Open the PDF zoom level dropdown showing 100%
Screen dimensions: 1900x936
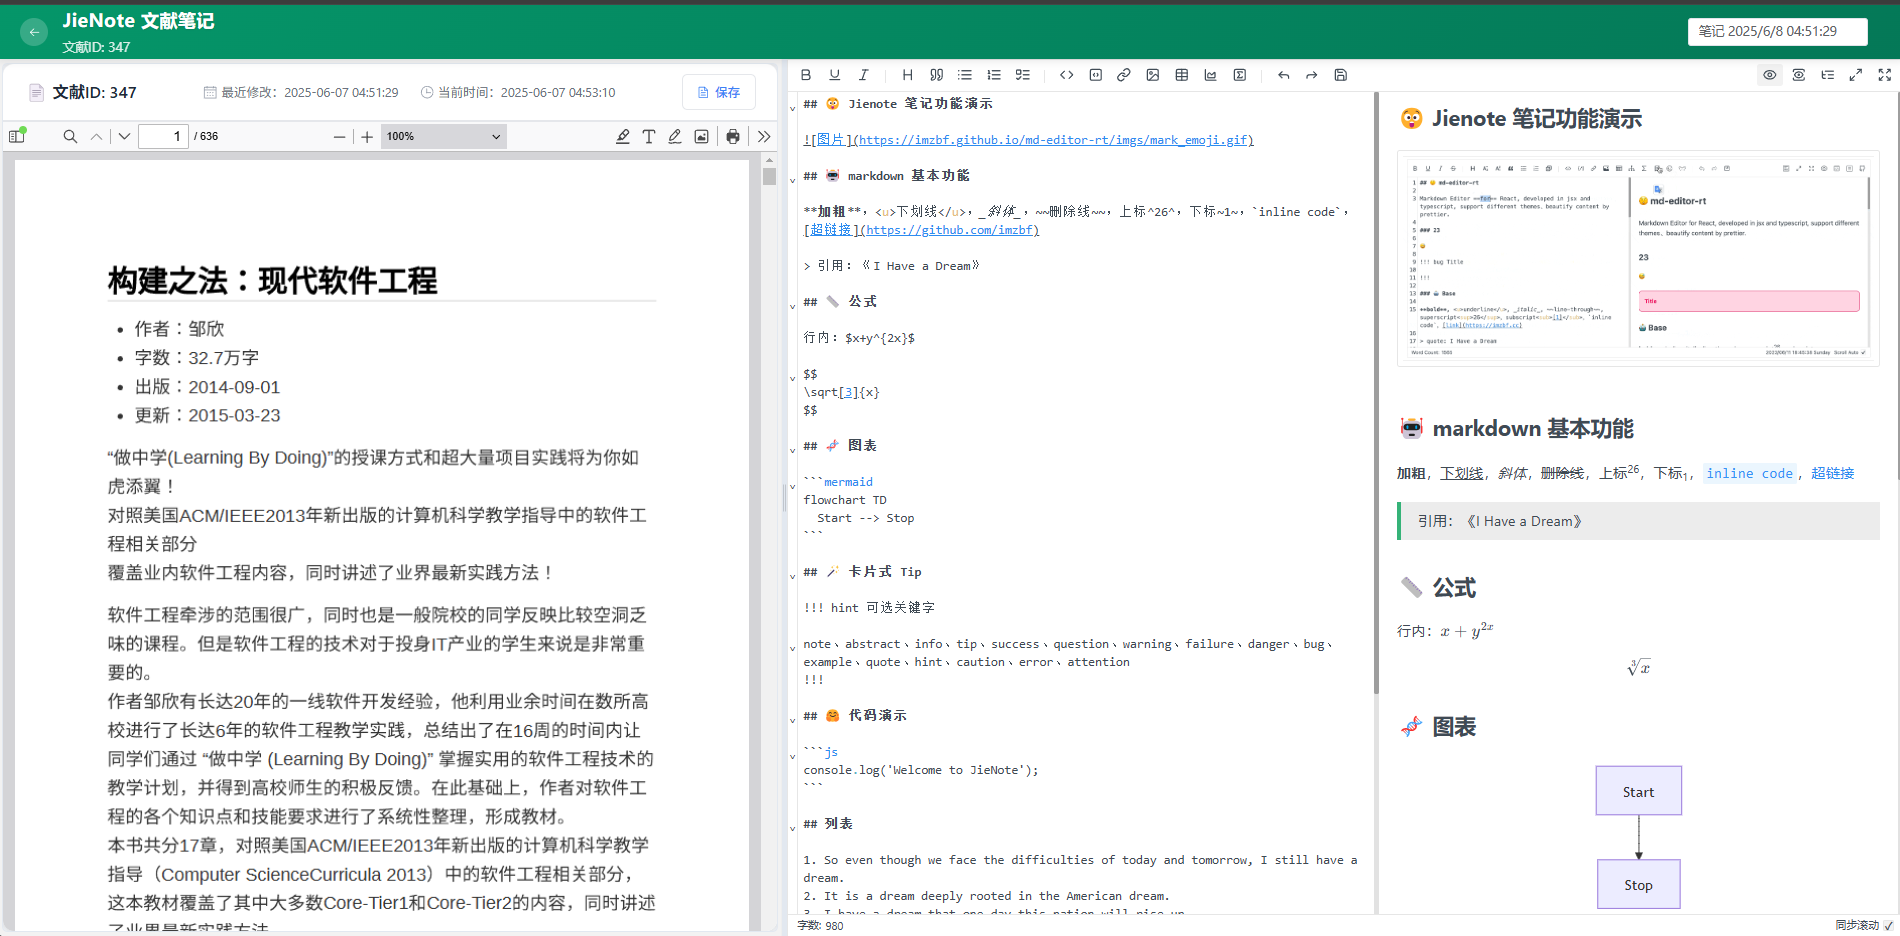pyautogui.click(x=443, y=137)
